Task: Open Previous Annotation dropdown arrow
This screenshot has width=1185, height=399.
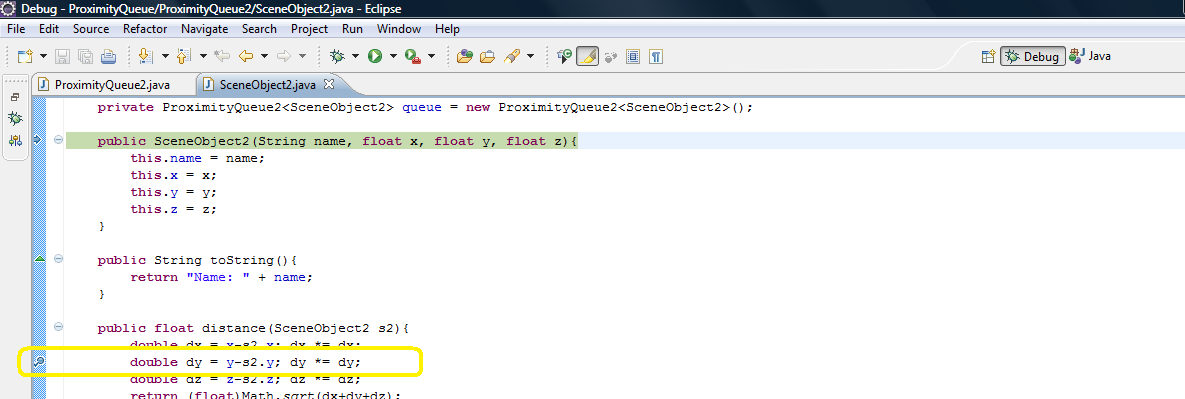Action: coord(203,56)
